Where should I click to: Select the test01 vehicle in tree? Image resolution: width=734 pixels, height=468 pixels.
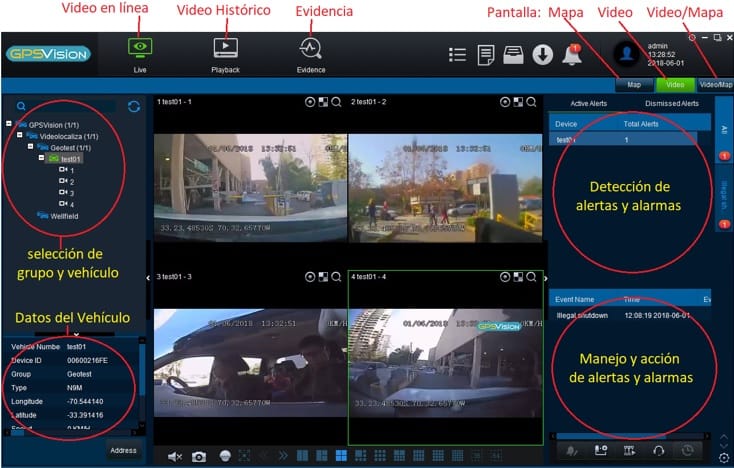point(65,159)
